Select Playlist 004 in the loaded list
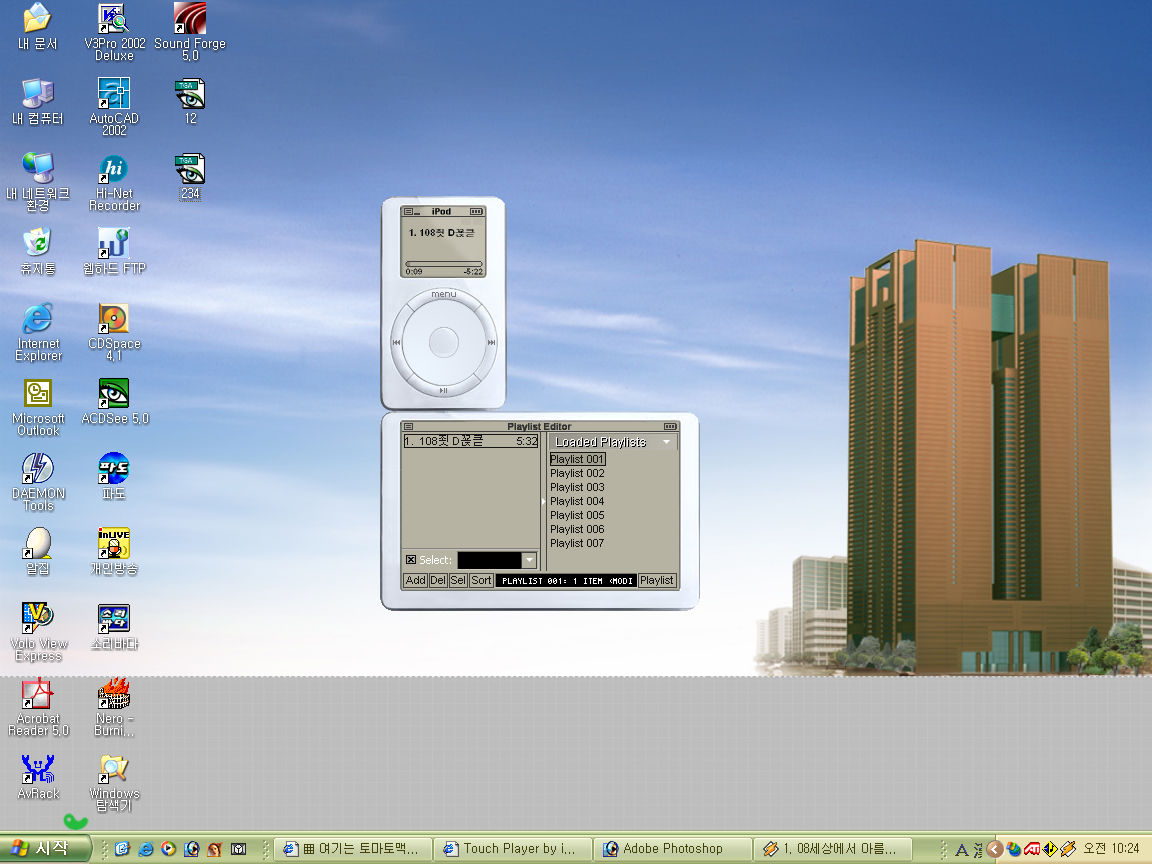Viewport: 1152px width, 864px height. [577, 501]
